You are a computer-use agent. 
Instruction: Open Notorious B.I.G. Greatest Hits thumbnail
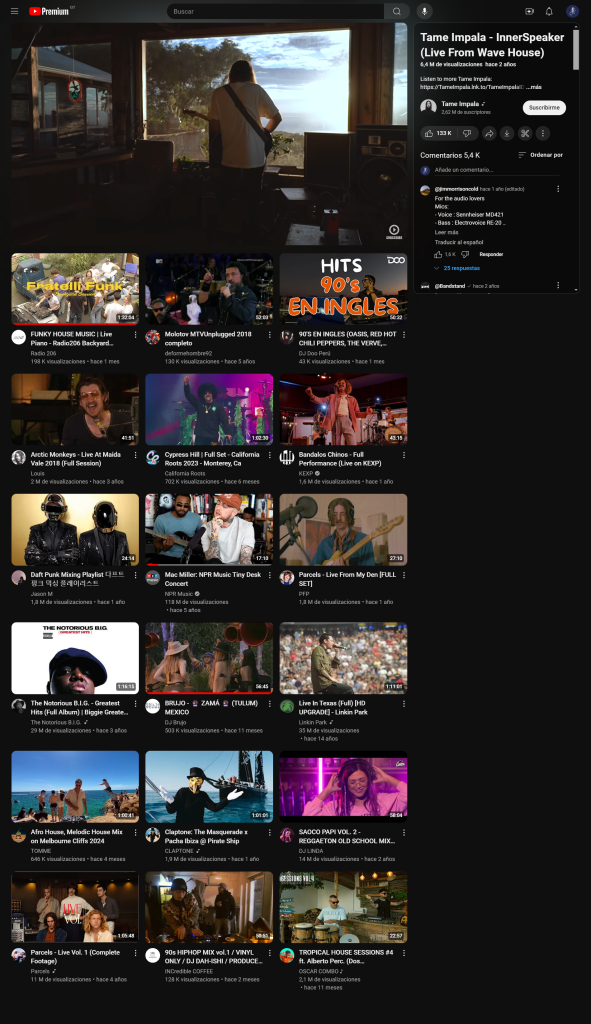click(x=75, y=658)
